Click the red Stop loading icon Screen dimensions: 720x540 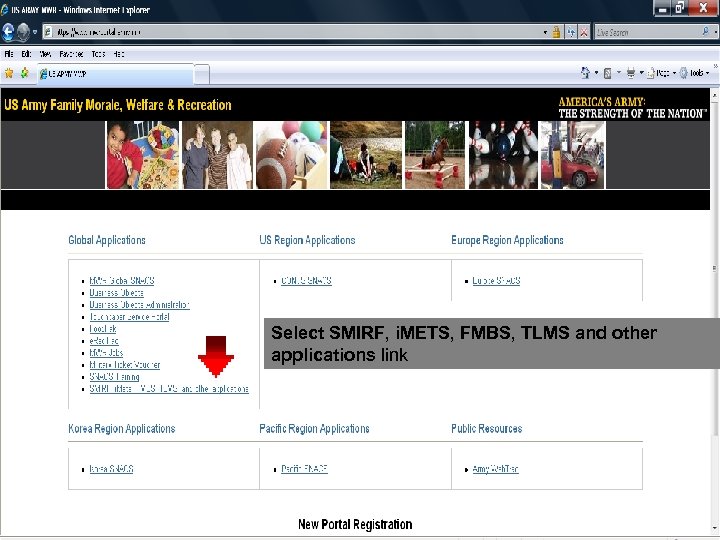tap(584, 32)
